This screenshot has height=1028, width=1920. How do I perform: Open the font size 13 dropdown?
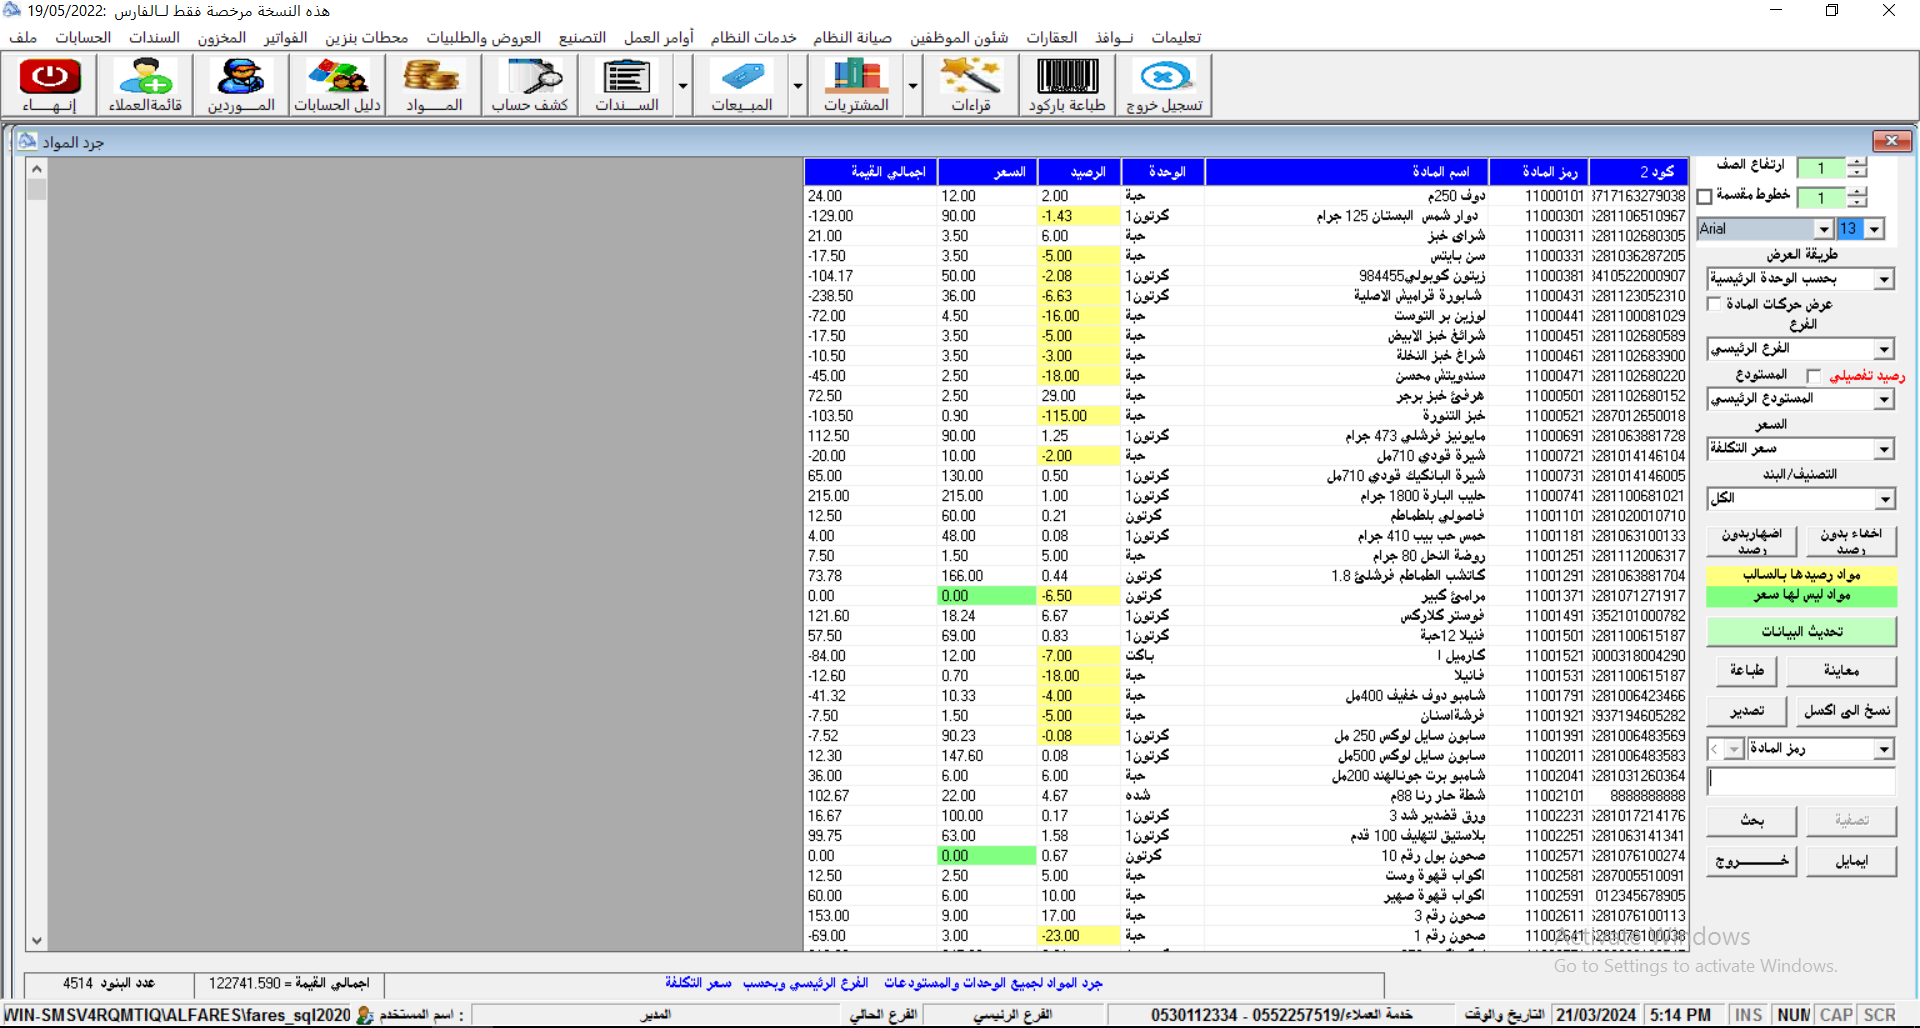(1875, 229)
